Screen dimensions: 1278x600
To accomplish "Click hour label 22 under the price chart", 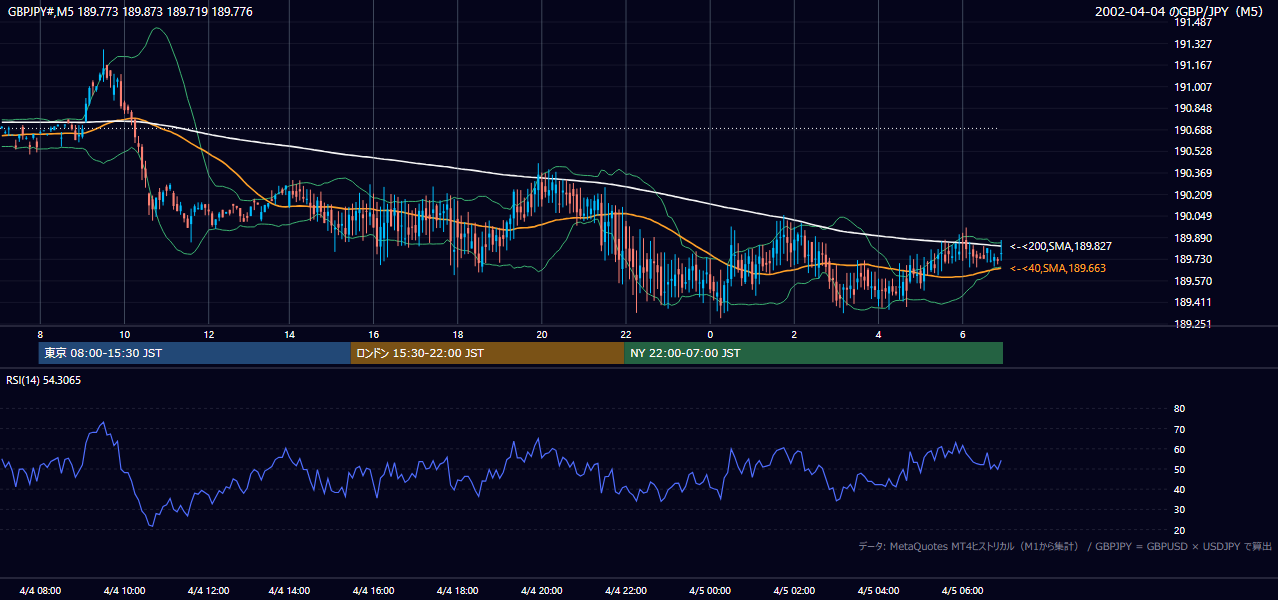I will coord(625,334).
